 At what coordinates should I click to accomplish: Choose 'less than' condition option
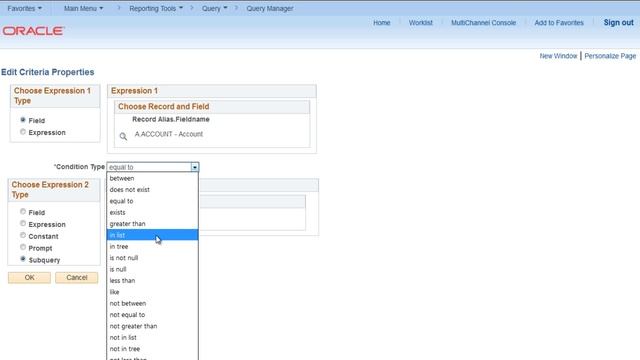153,281
